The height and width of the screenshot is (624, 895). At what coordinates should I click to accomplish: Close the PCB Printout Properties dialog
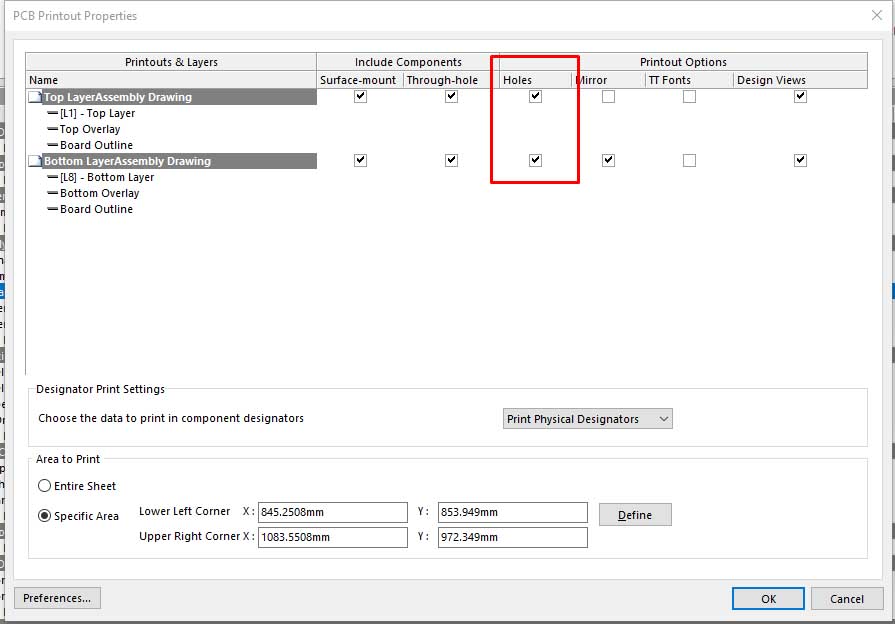[877, 15]
